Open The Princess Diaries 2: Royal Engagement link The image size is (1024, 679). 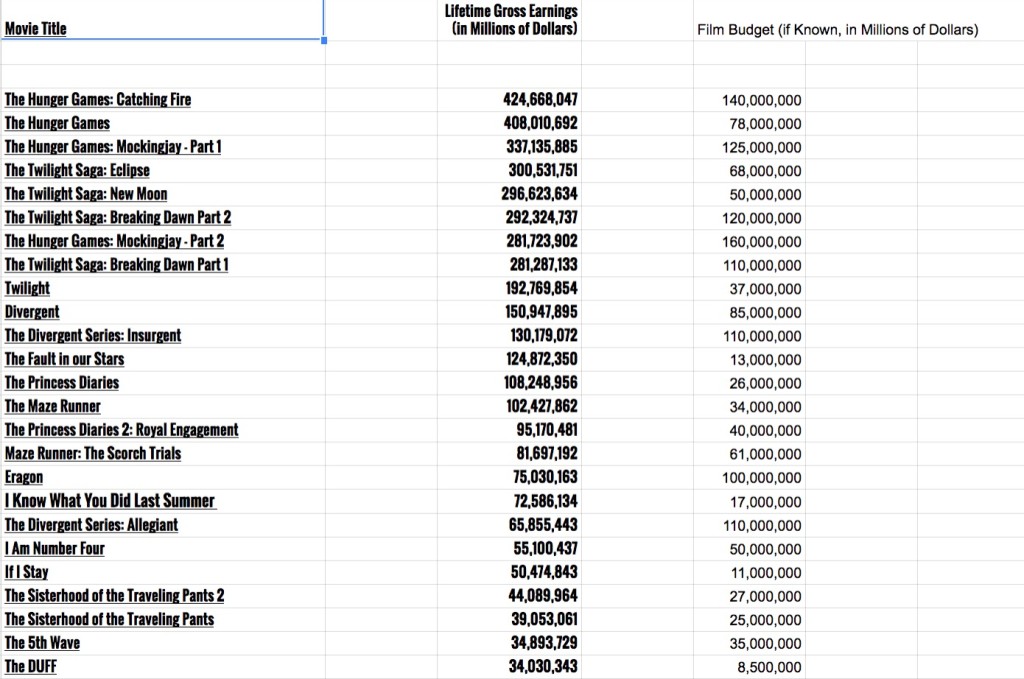(121, 429)
